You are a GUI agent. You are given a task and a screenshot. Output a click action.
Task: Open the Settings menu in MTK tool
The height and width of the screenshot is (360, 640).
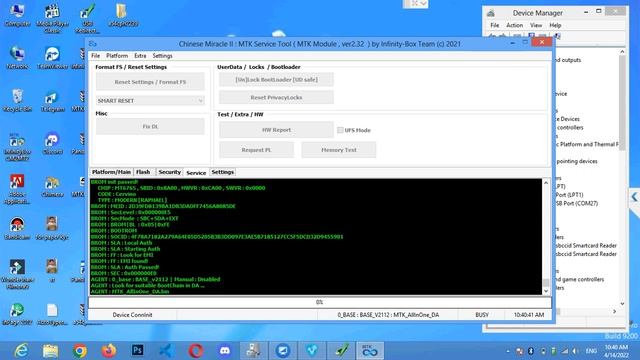pyautogui.click(x=162, y=56)
